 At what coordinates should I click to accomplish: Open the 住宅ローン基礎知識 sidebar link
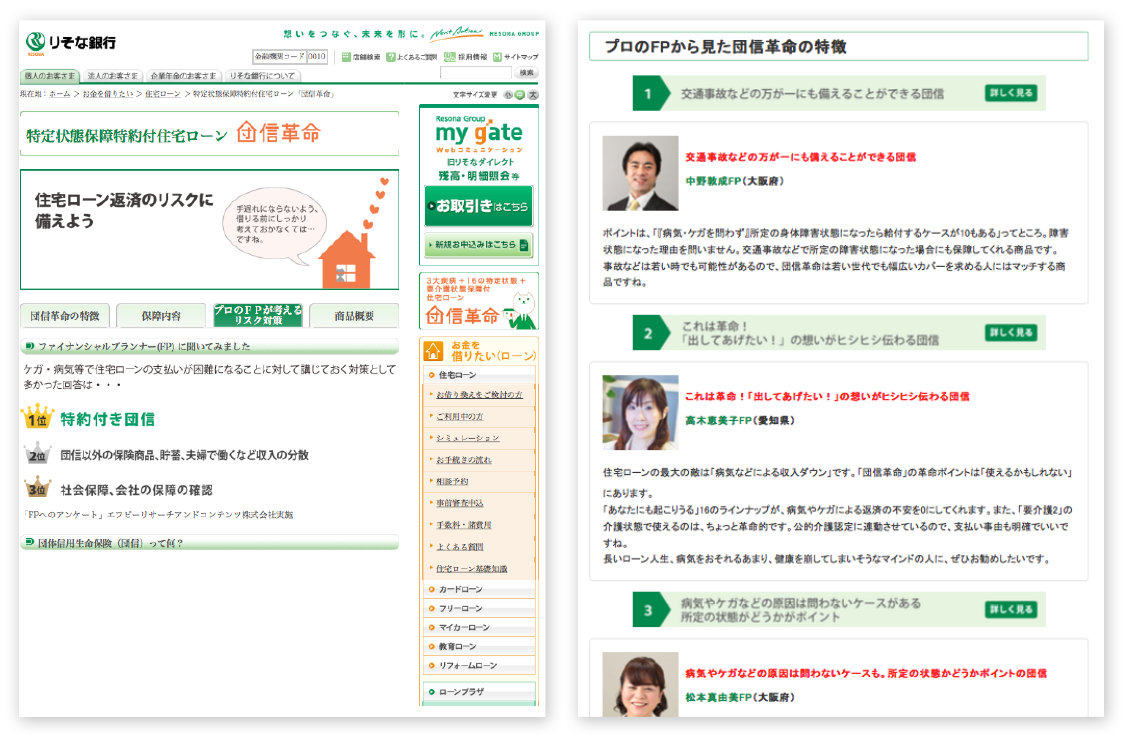[472, 568]
